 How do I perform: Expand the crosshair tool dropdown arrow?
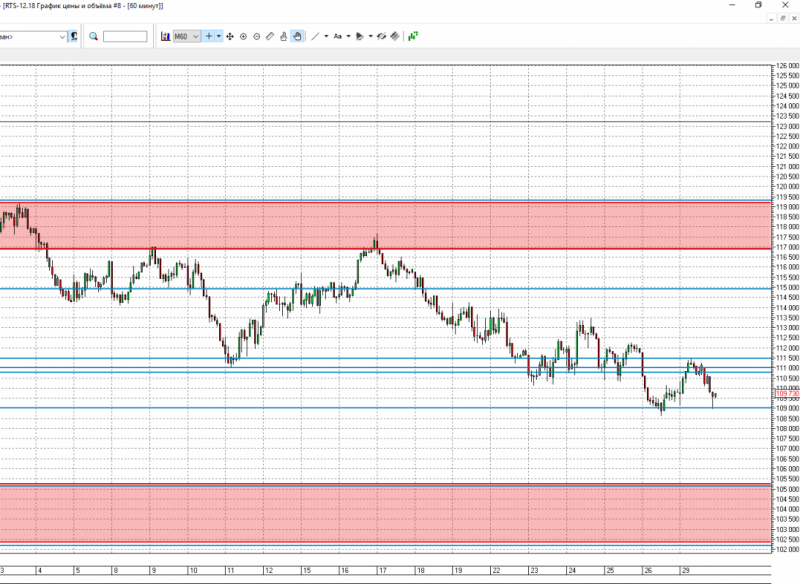pos(219,36)
